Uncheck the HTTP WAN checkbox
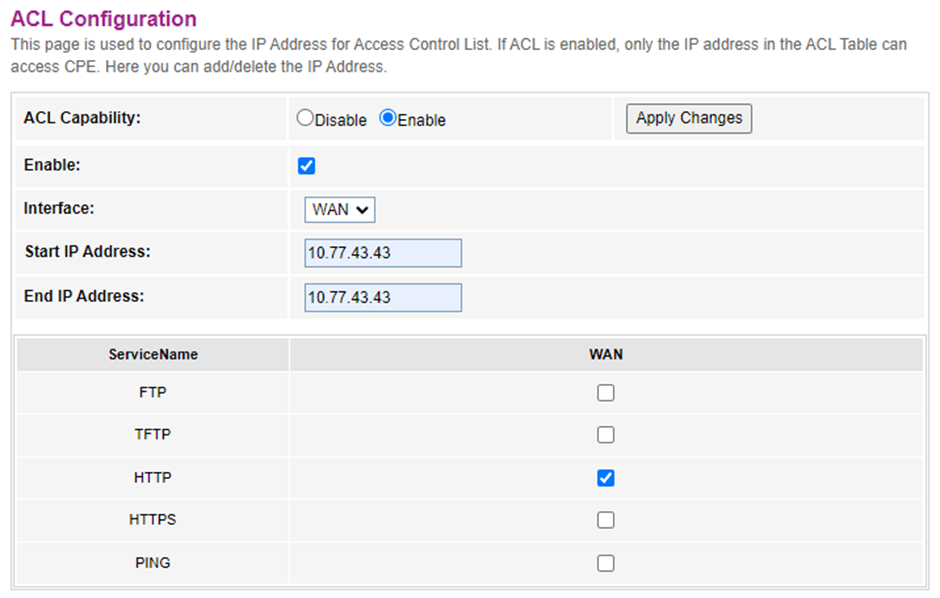This screenshot has width=940, height=598. pos(605,478)
